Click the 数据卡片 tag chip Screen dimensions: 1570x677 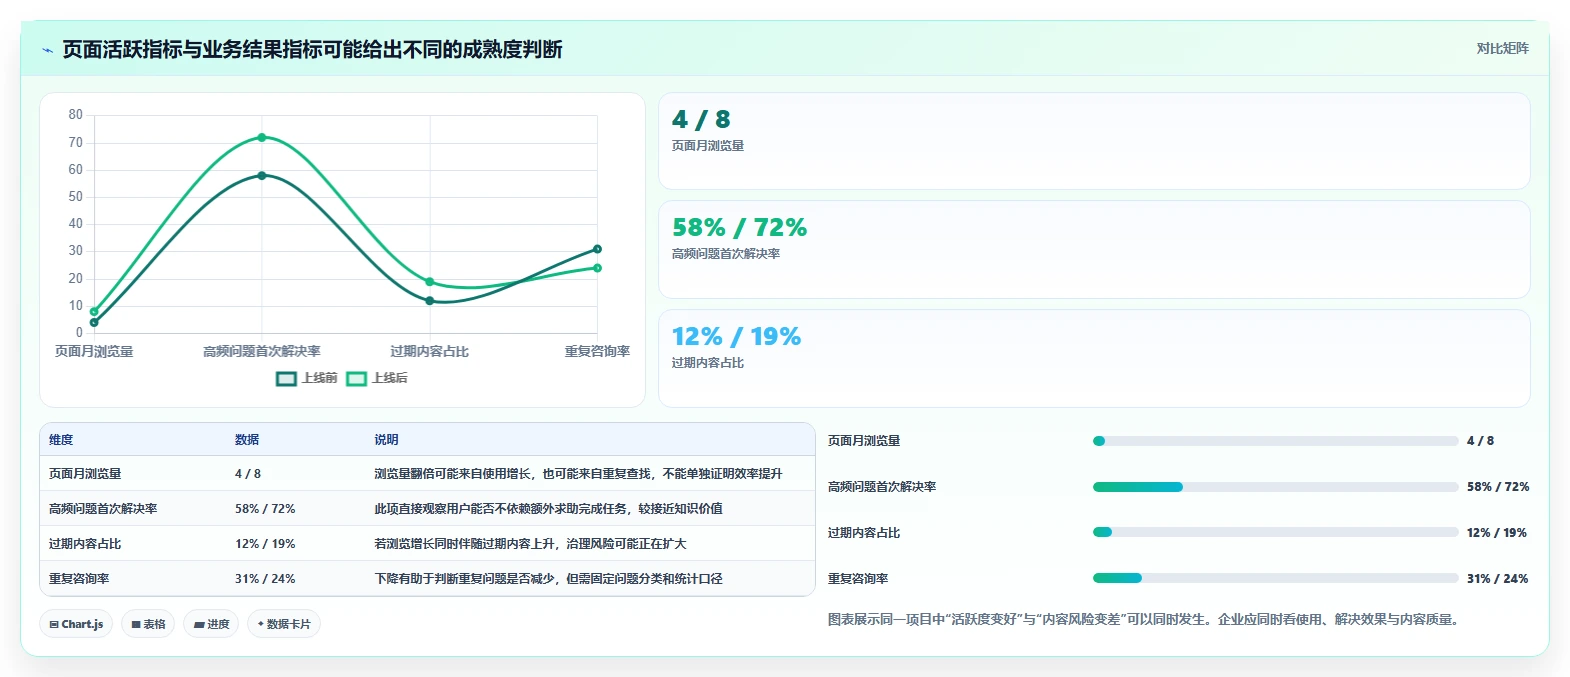pos(284,624)
